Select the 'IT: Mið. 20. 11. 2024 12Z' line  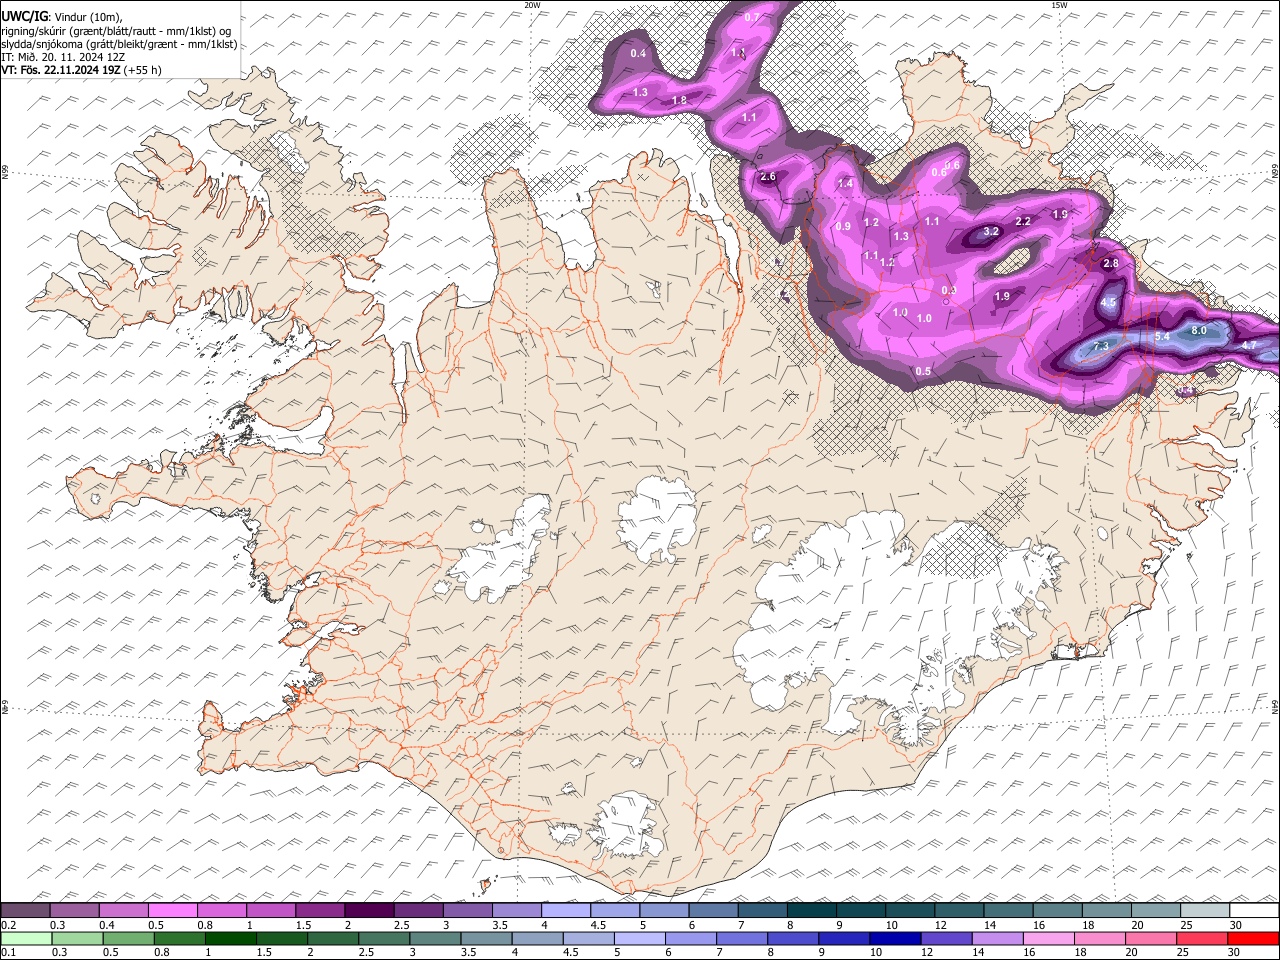tap(63, 57)
